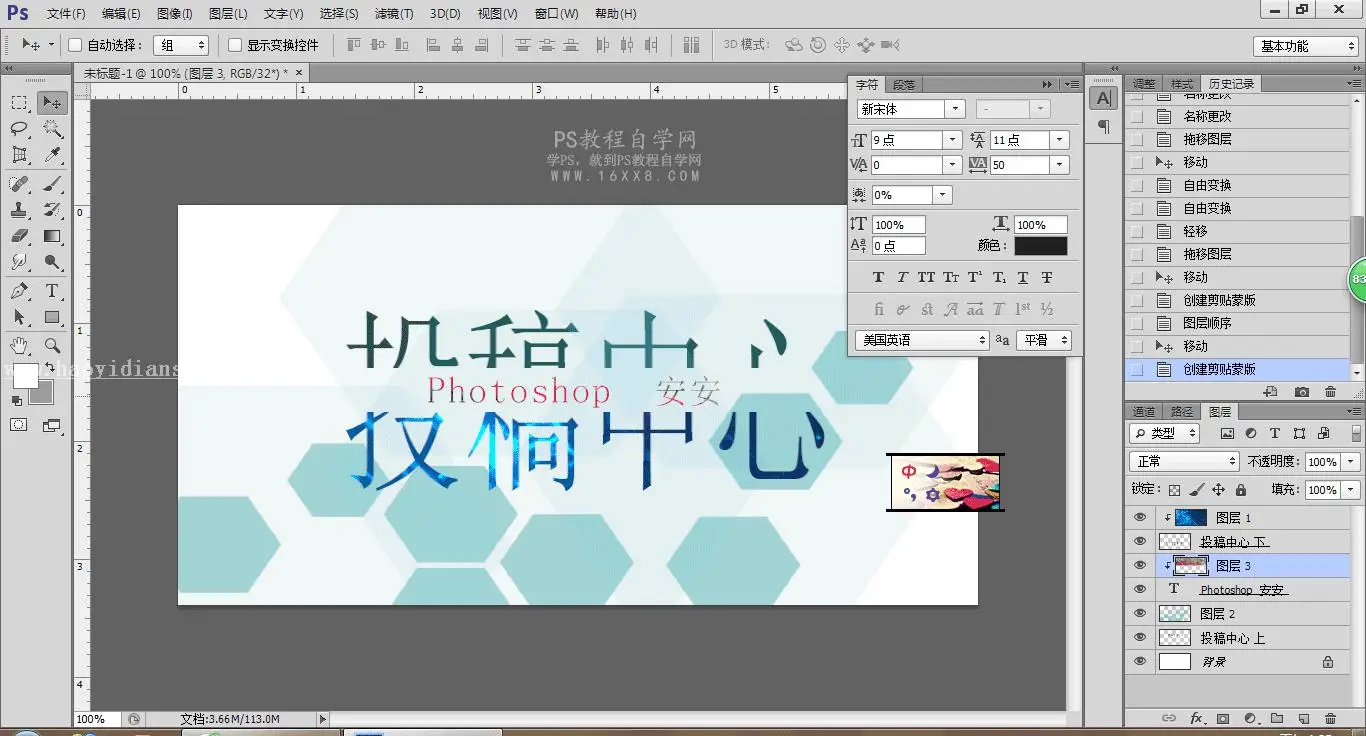1366x736 pixels.
Task: Click strikethrough style in Character panel
Action: pos(1047,277)
